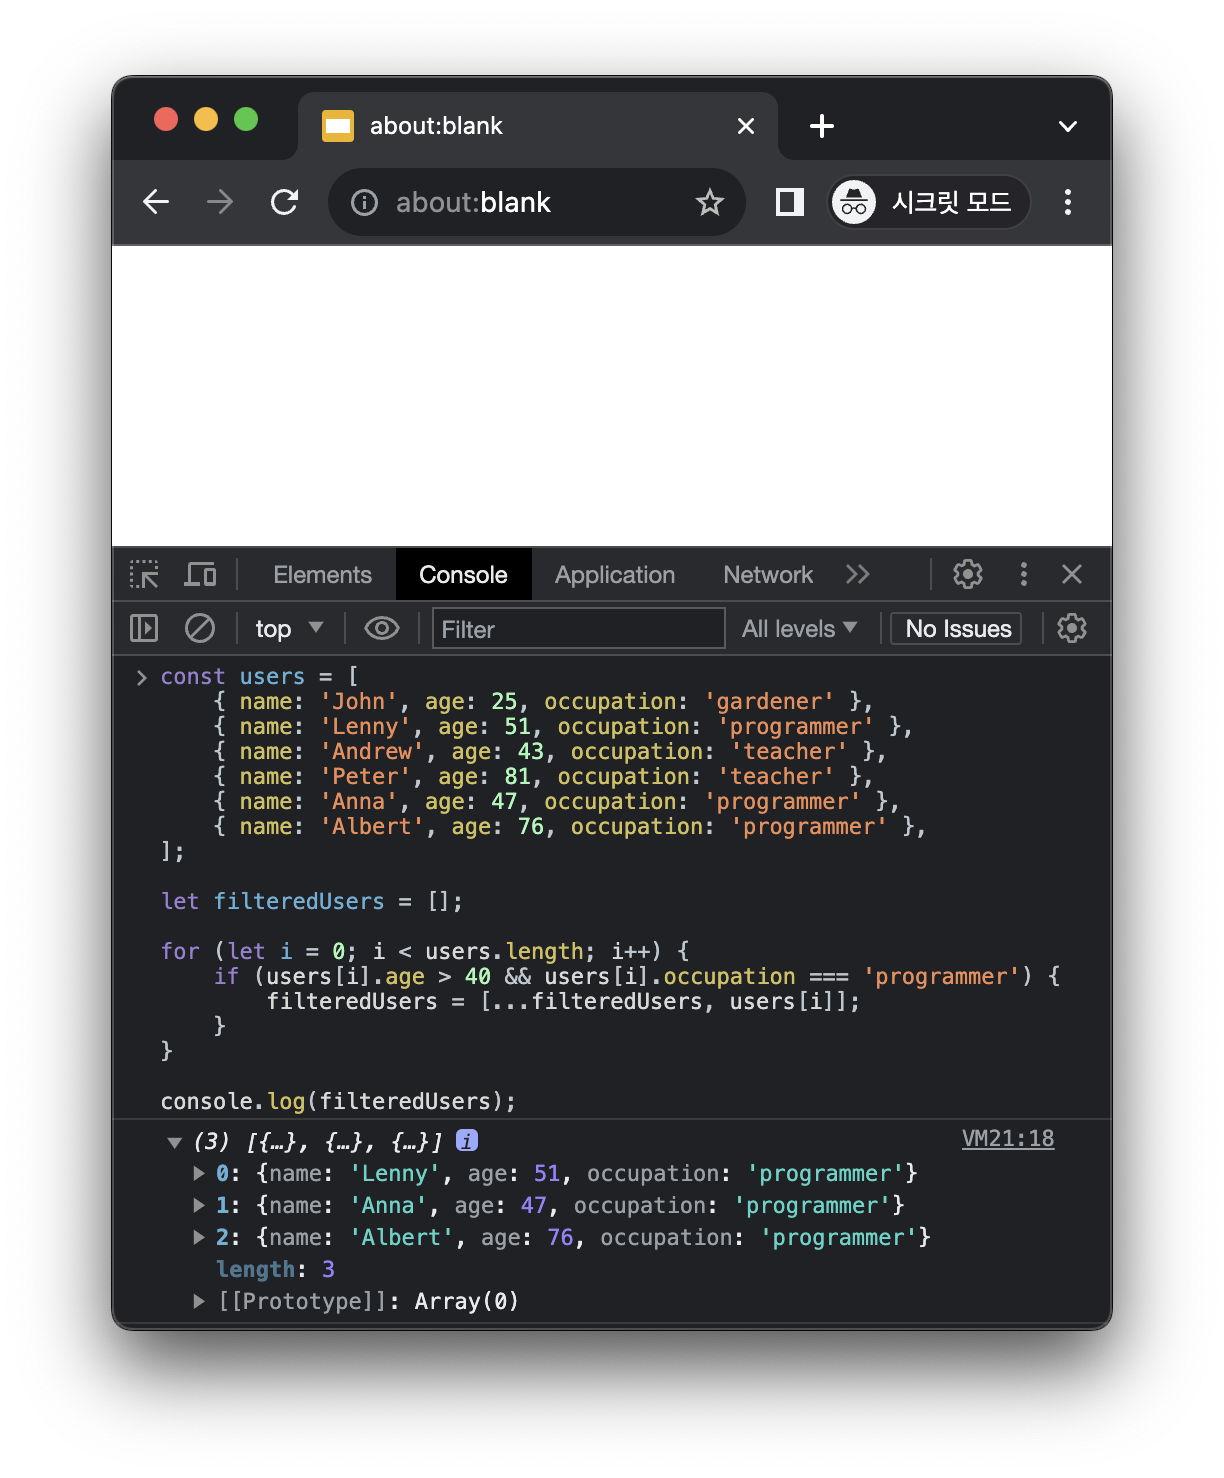Open the Network panel tab
The width and height of the screenshot is (1224, 1478).
[x=768, y=575]
